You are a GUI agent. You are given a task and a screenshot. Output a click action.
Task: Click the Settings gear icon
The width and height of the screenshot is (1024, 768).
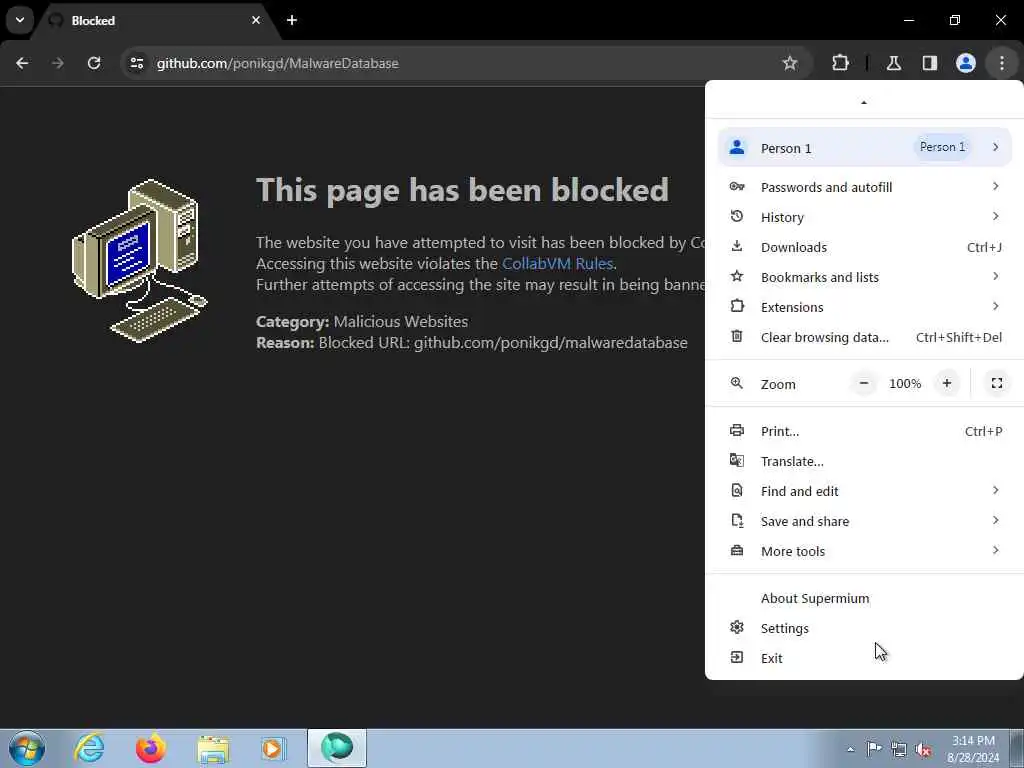737,628
